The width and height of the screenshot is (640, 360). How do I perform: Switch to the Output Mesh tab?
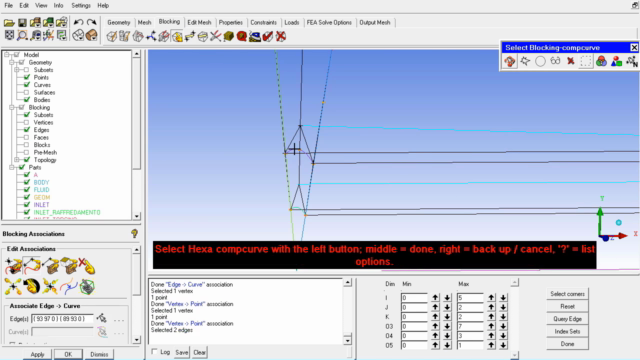(x=375, y=22)
